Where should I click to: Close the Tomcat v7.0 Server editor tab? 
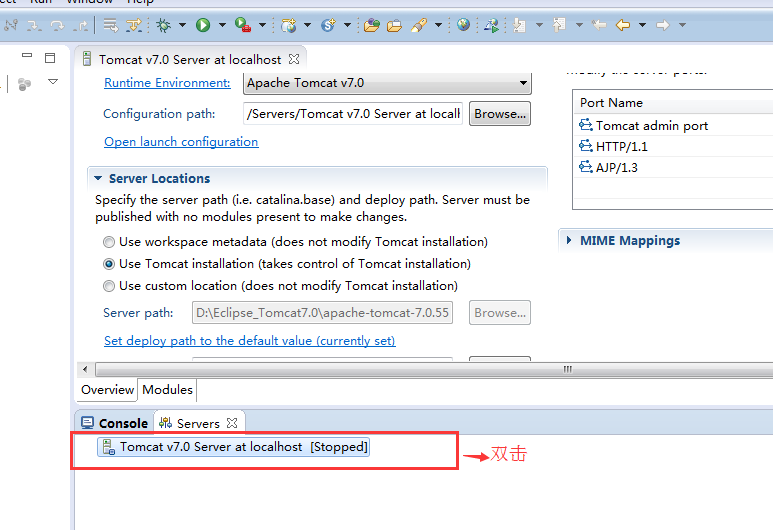pos(294,59)
